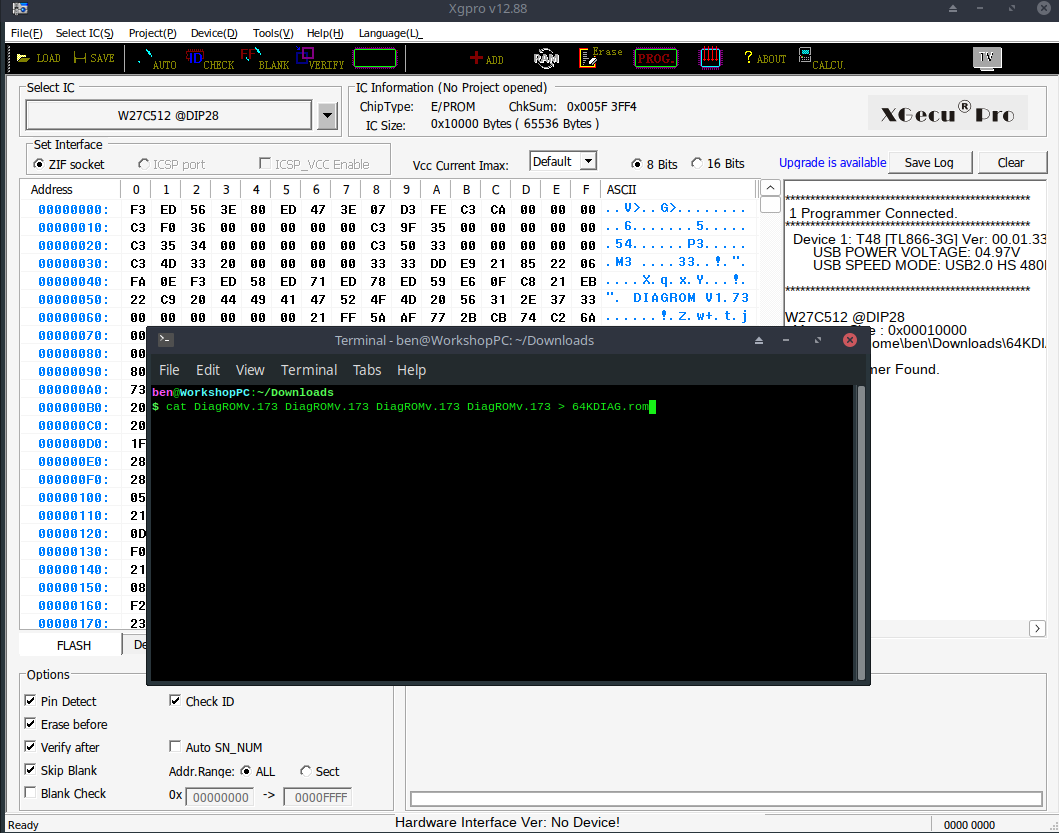Click the IC chip pins icon

pos(710,57)
